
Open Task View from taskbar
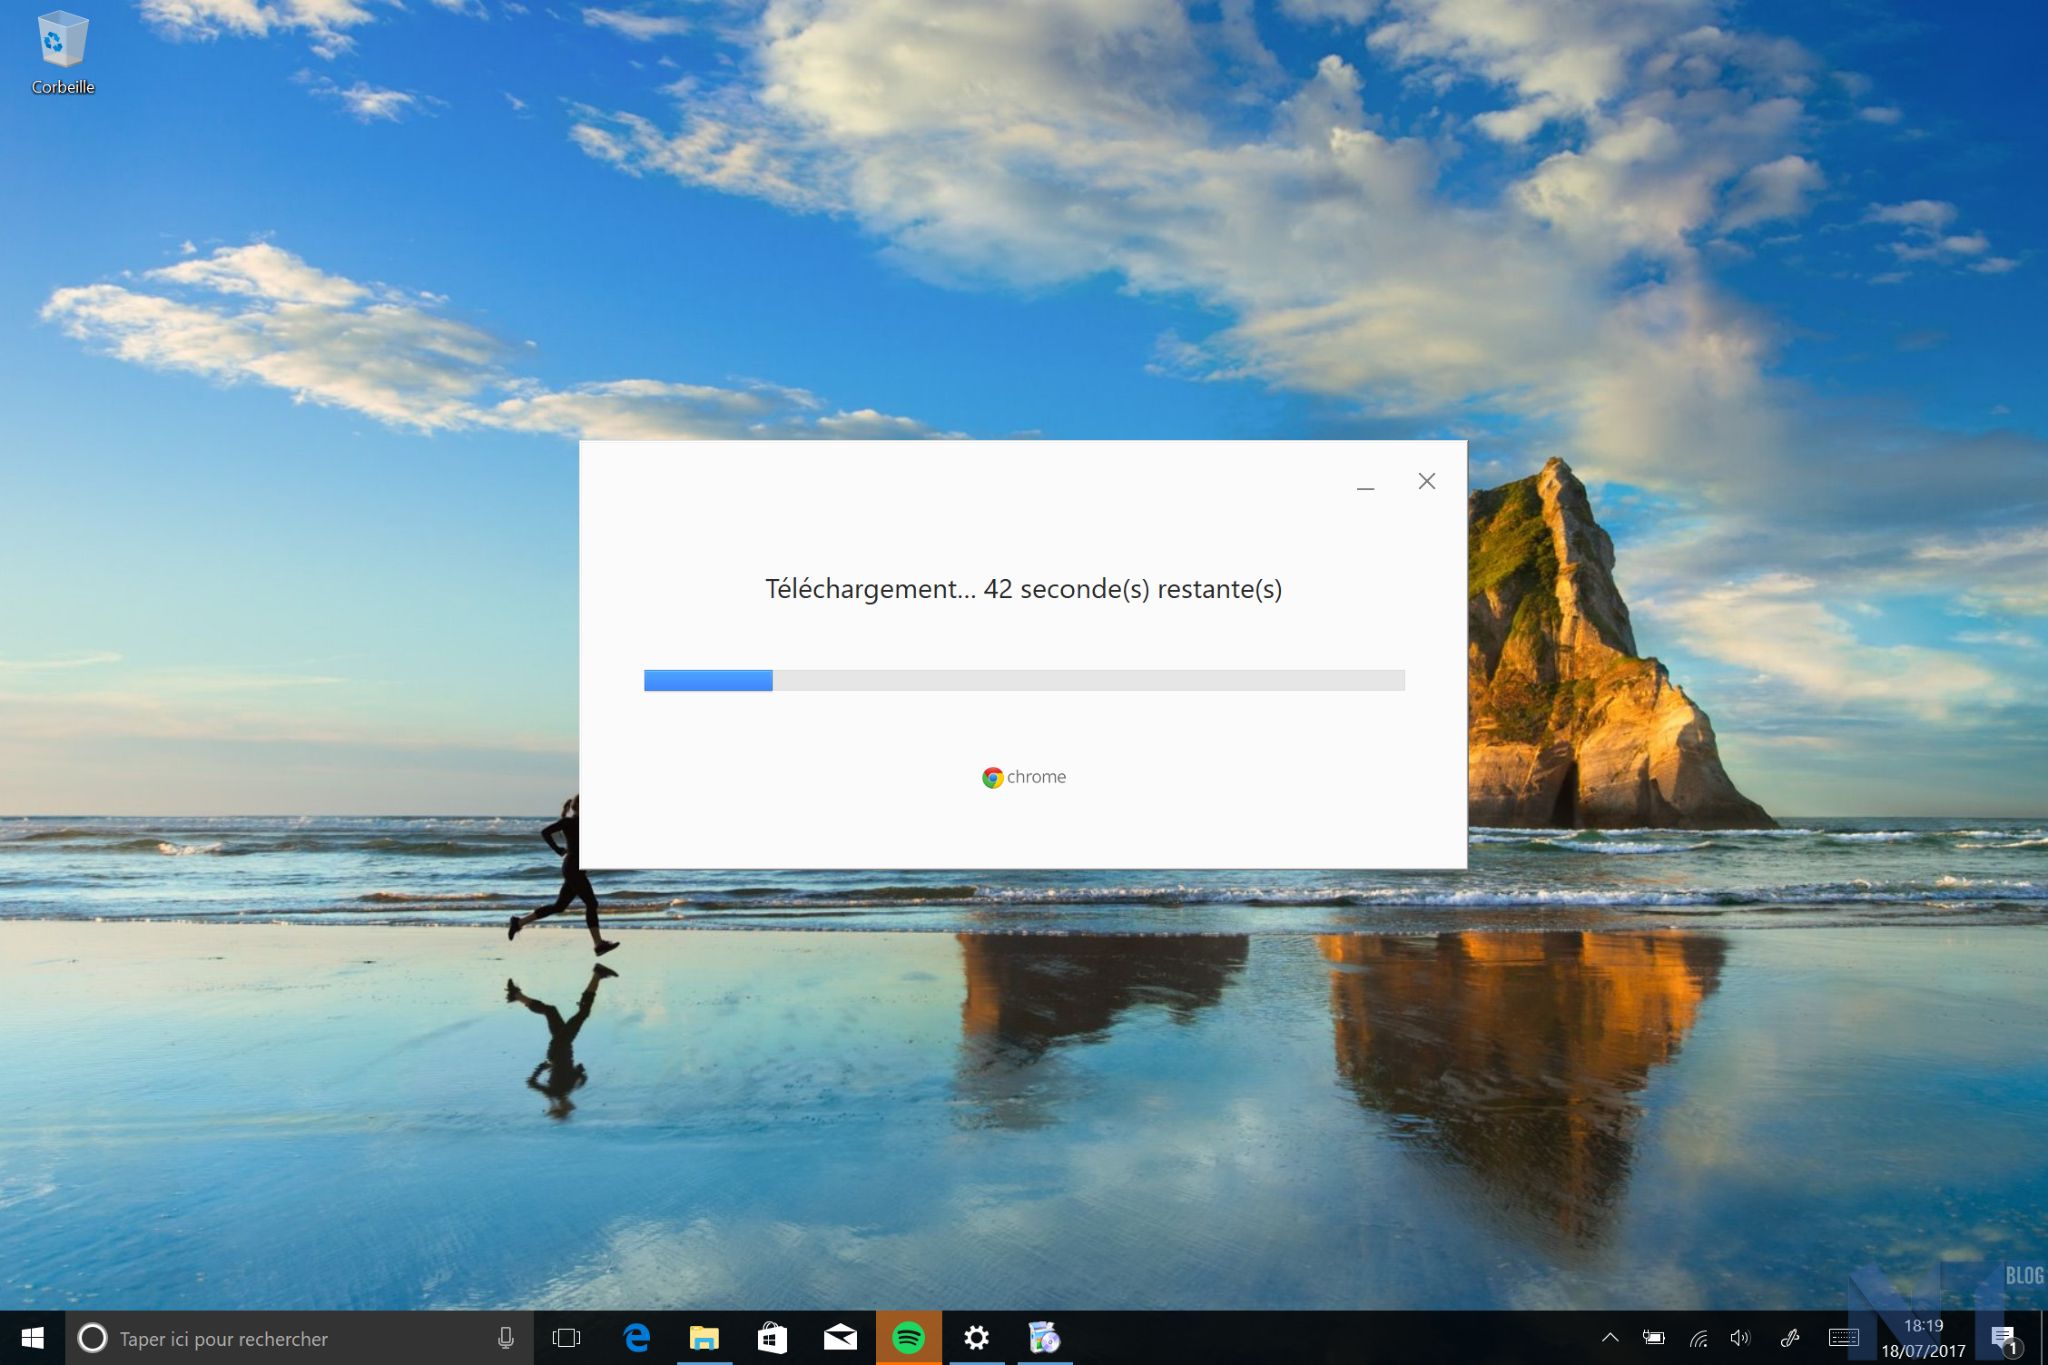pos(566,1338)
